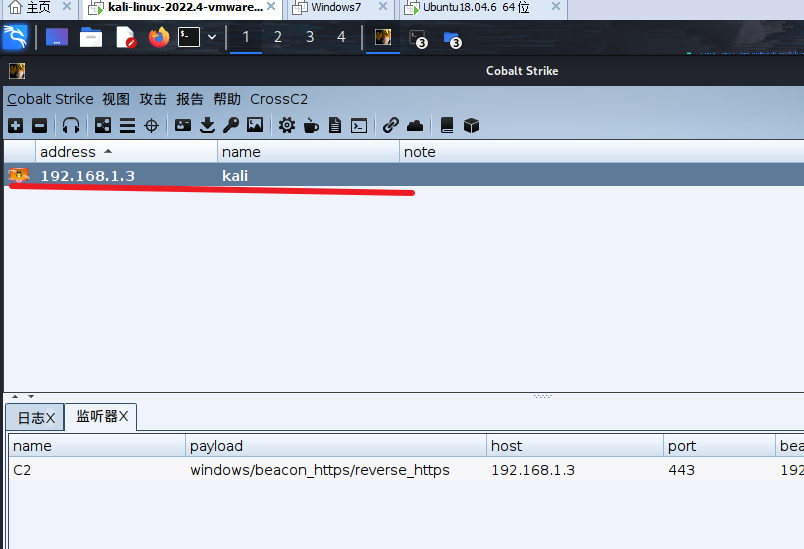
Task: Click the up arrow on the pane splitter
Action: click(15, 396)
